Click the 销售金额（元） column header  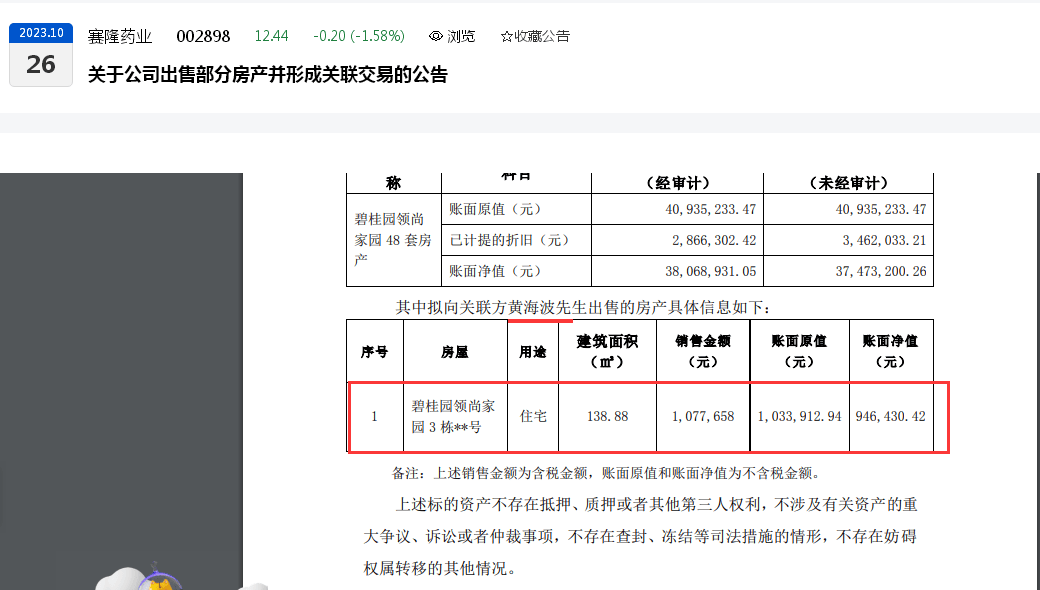point(703,351)
